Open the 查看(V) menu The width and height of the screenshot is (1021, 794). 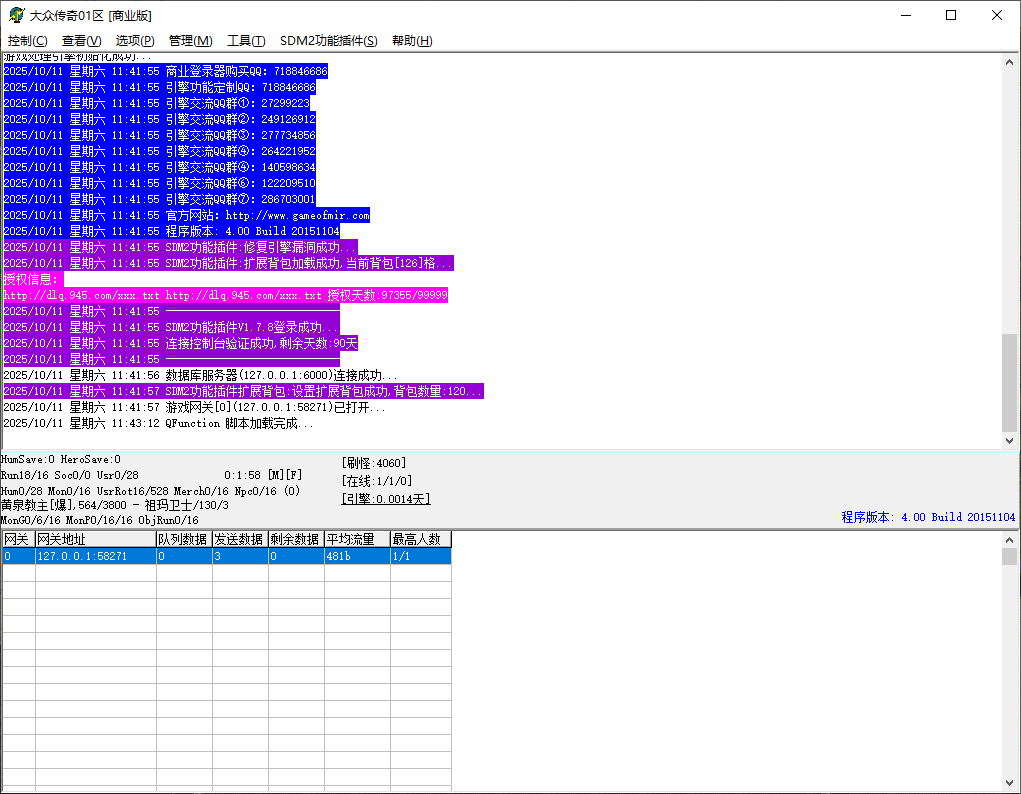click(81, 41)
